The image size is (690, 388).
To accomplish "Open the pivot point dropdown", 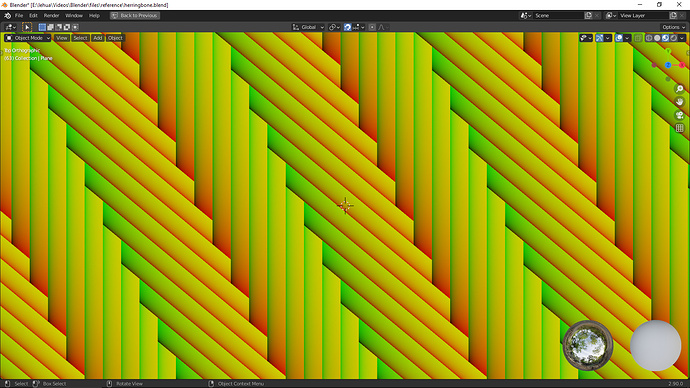I will (334, 27).
